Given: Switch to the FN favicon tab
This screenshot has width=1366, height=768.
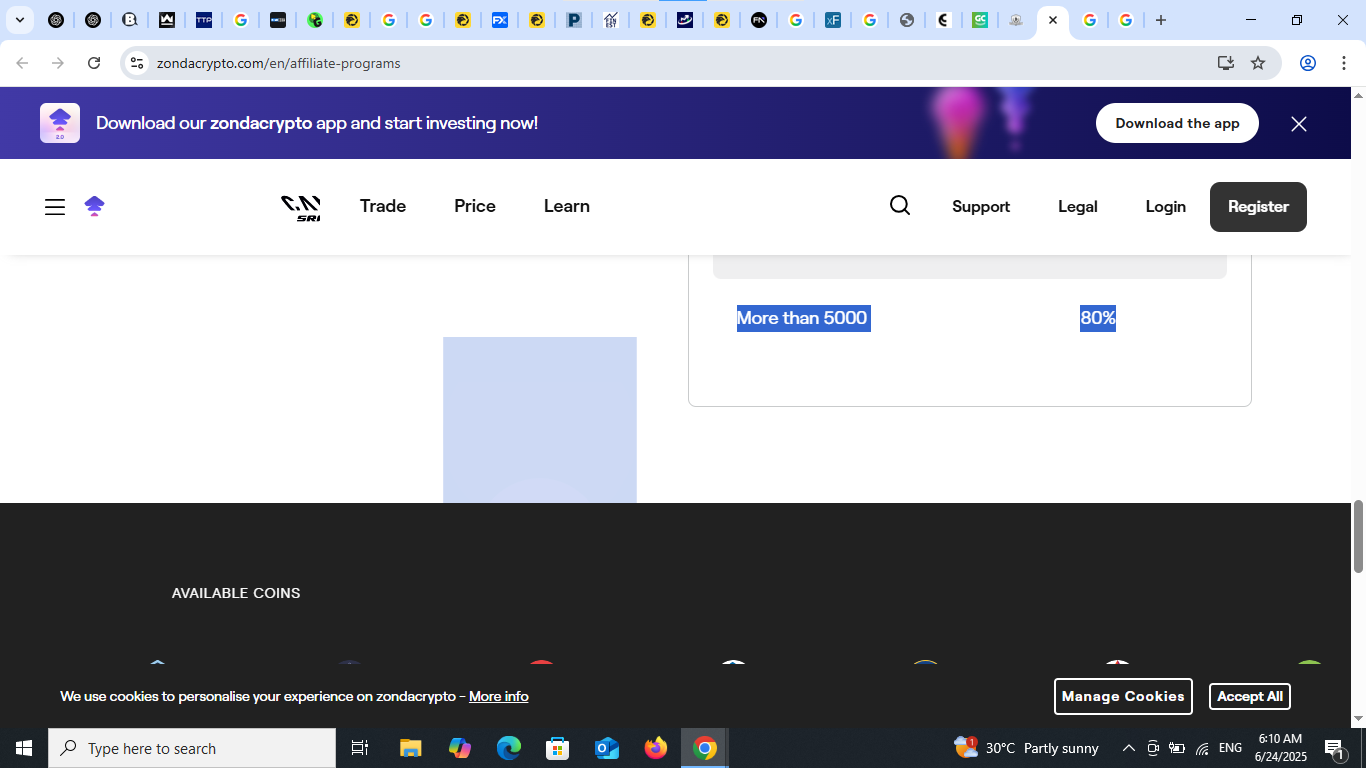Looking at the screenshot, I should click(759, 20).
